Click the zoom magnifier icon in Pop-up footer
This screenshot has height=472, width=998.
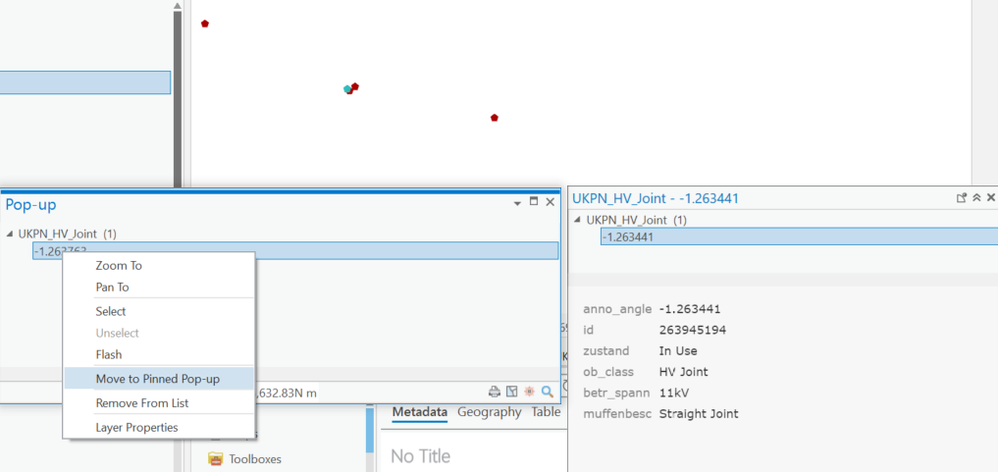[x=547, y=392]
